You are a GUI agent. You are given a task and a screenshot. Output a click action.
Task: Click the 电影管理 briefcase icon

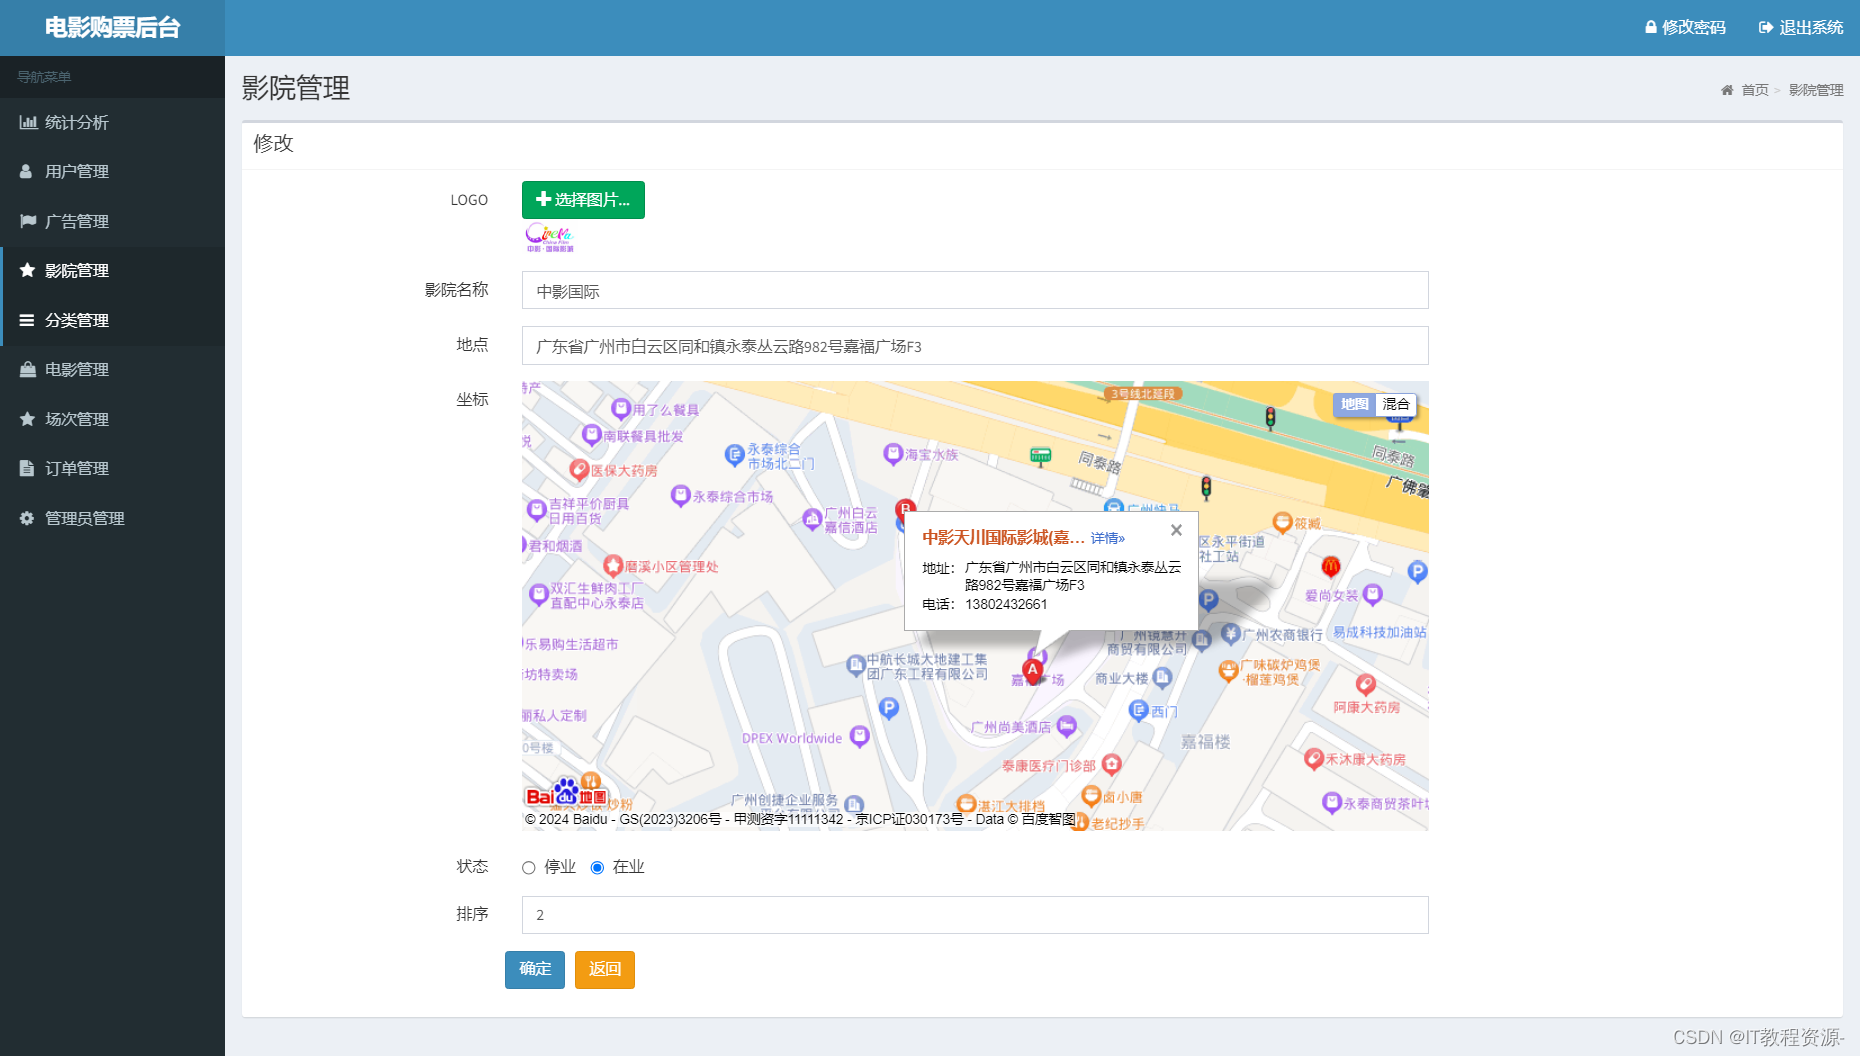(27, 369)
